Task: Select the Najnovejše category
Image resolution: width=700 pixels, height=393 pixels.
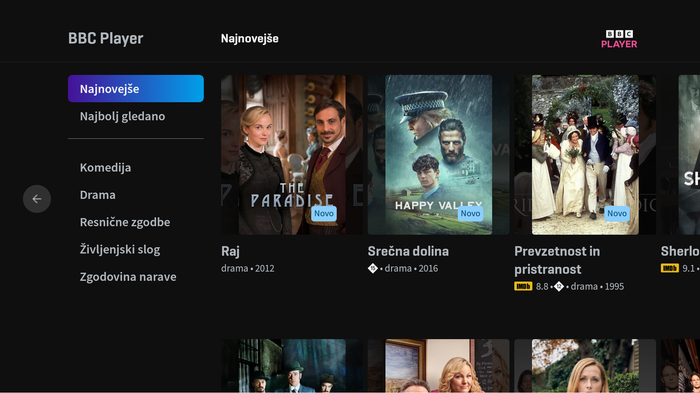Action: [x=136, y=88]
